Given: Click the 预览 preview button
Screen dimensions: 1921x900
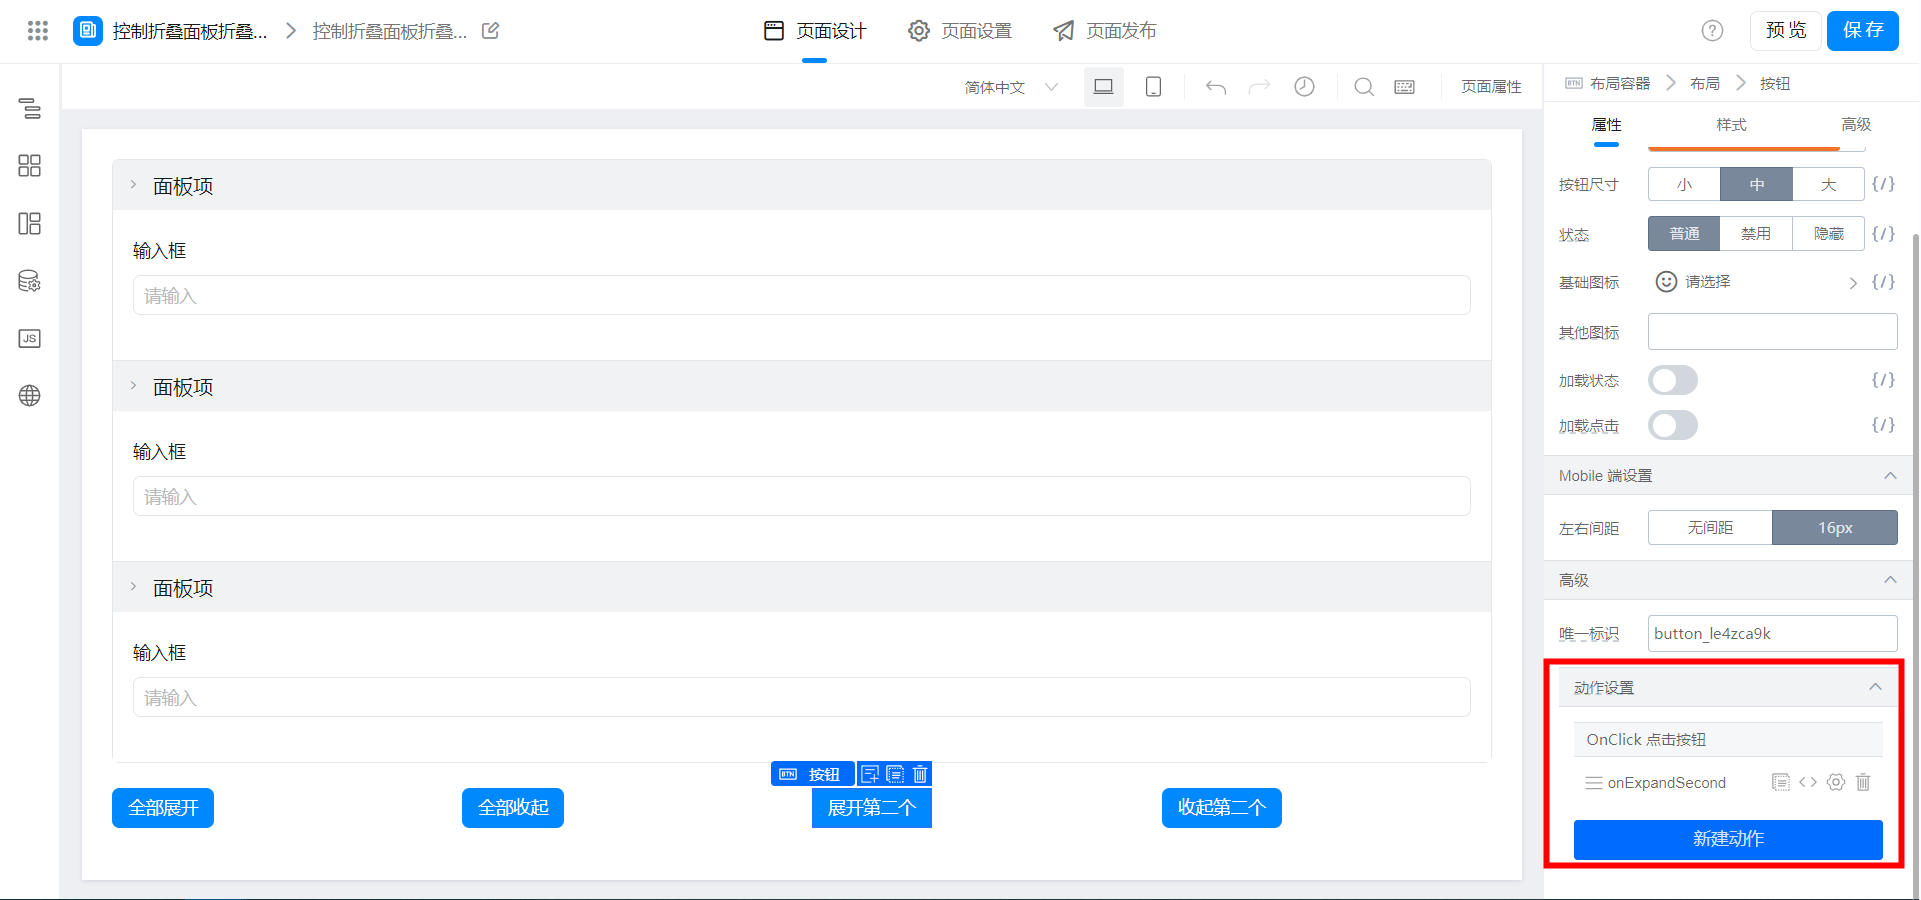Looking at the screenshot, I should coord(1786,31).
